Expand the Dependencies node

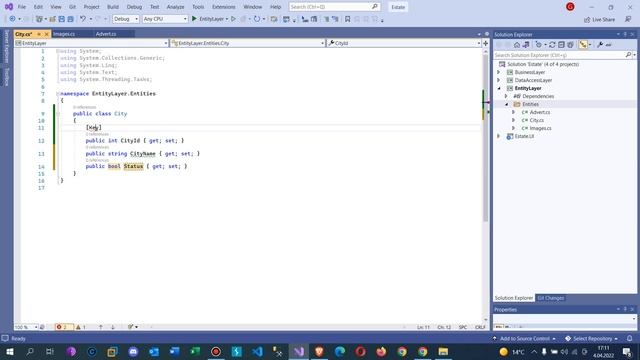tap(506, 96)
